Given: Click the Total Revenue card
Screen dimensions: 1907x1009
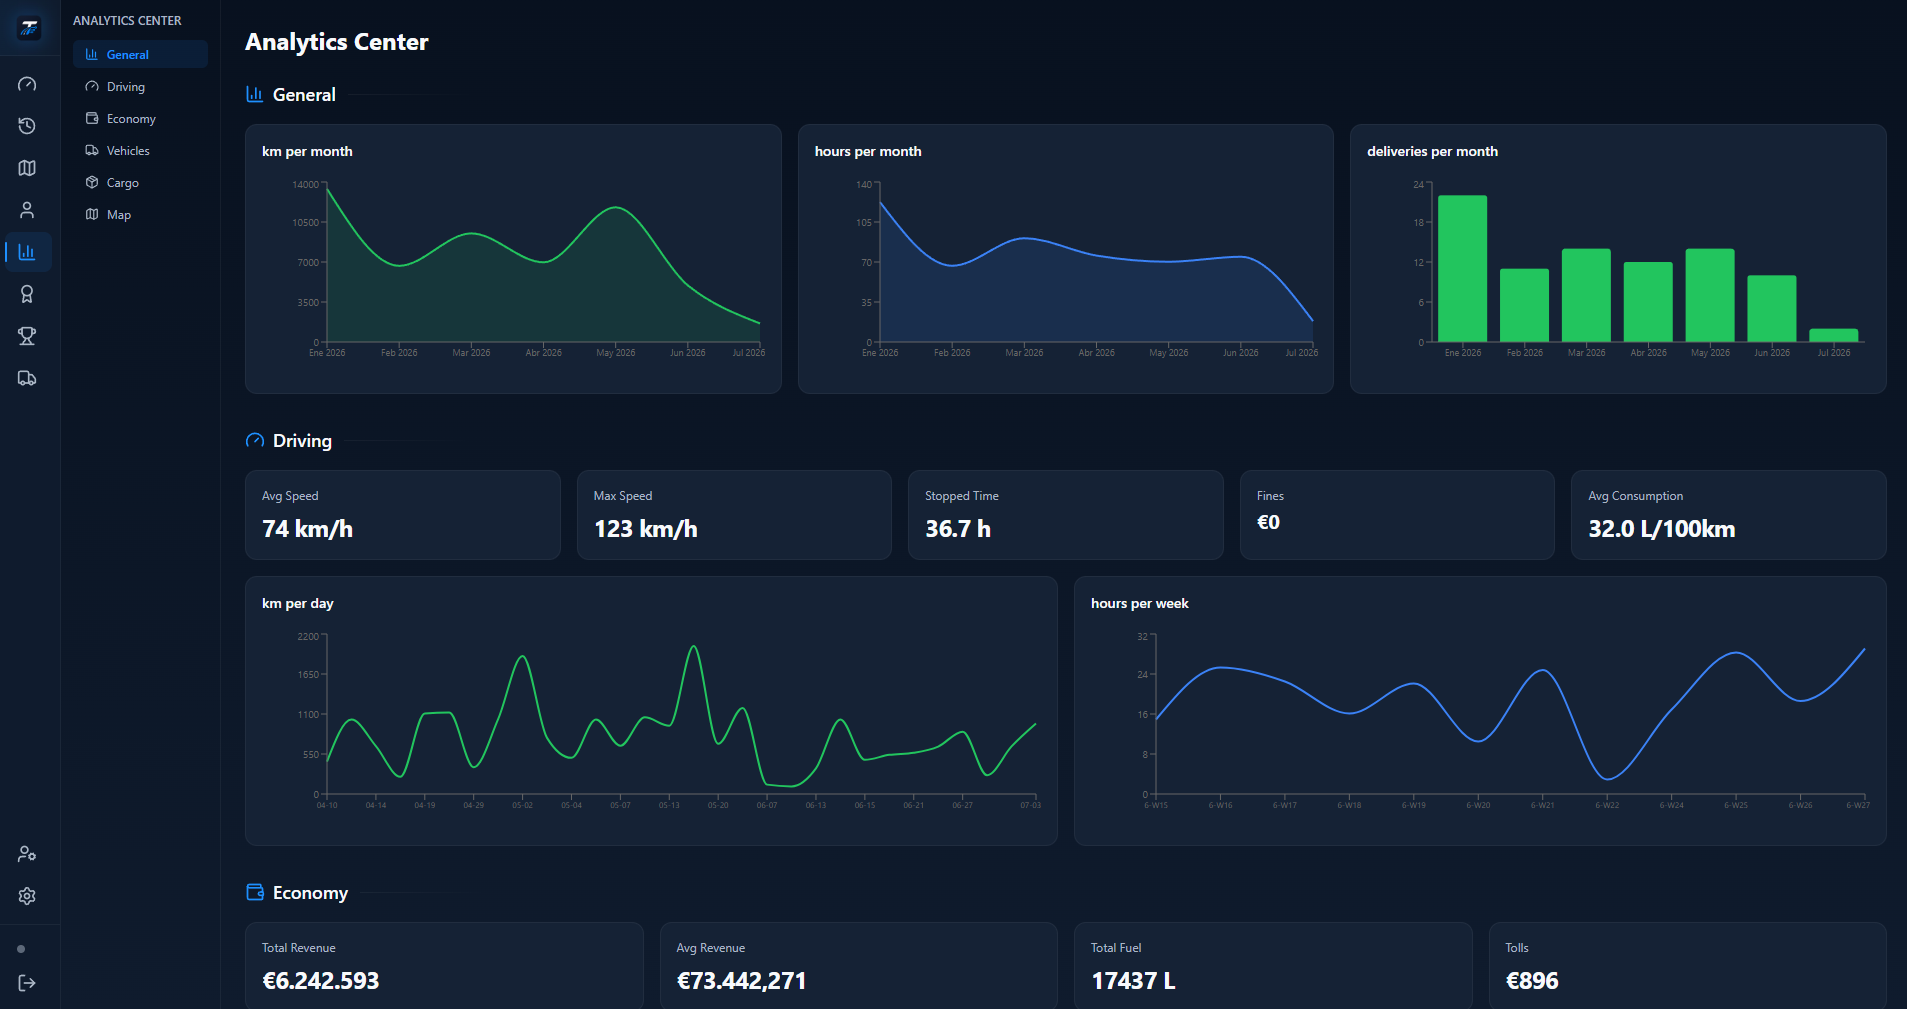Looking at the screenshot, I should (x=444, y=965).
